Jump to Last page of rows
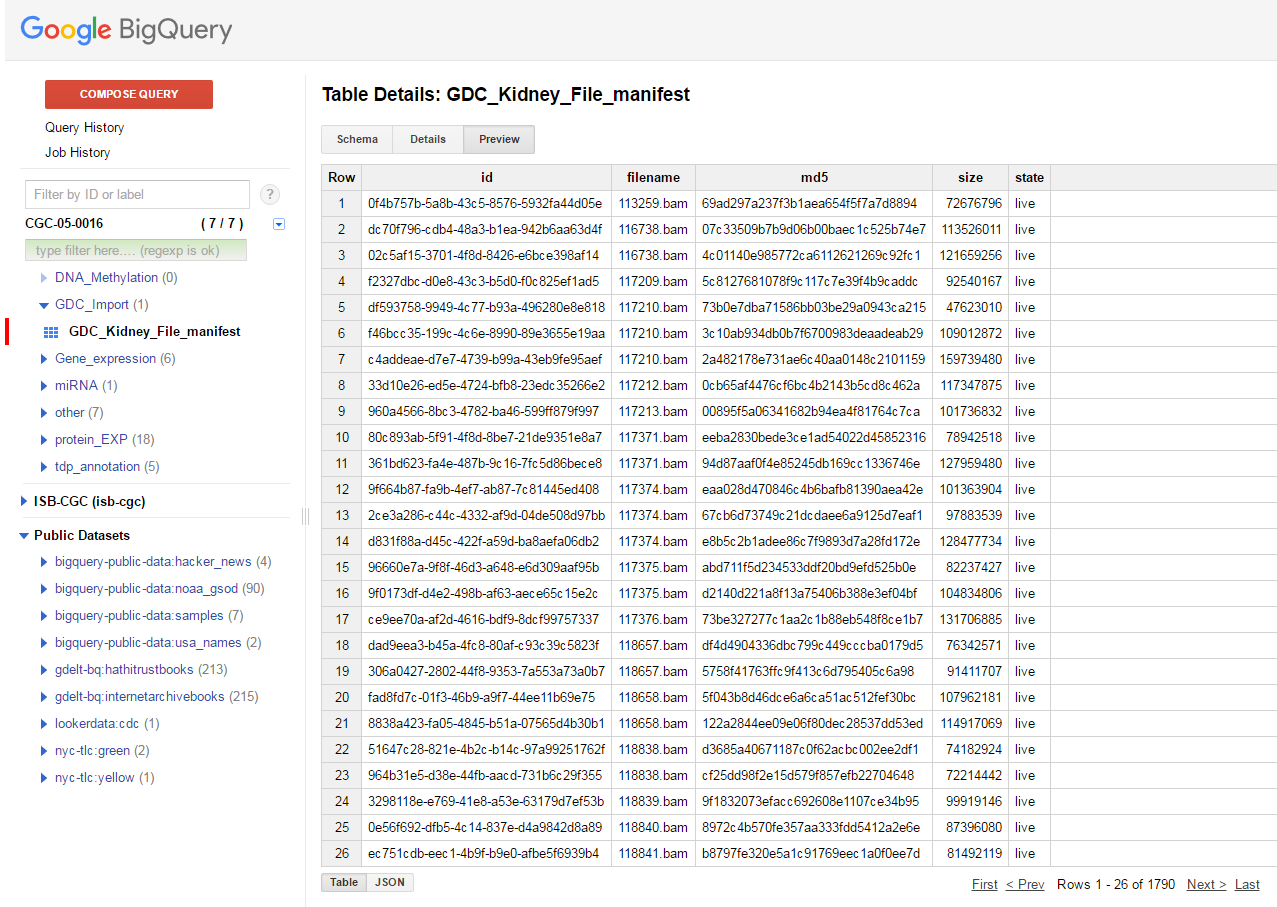Screen dimensions: 1277x907 (x=1247, y=885)
